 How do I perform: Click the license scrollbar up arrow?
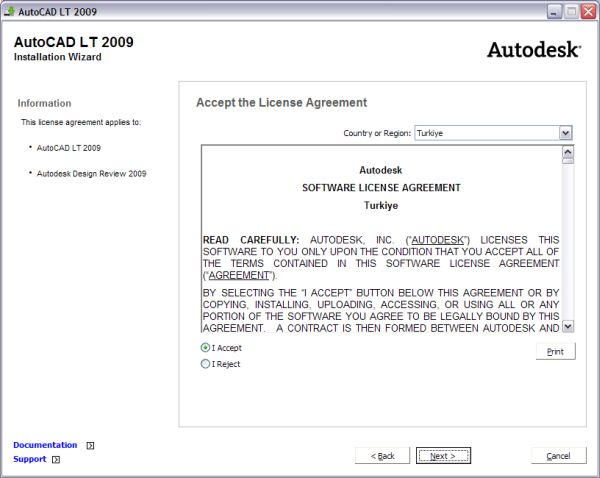tap(568, 152)
